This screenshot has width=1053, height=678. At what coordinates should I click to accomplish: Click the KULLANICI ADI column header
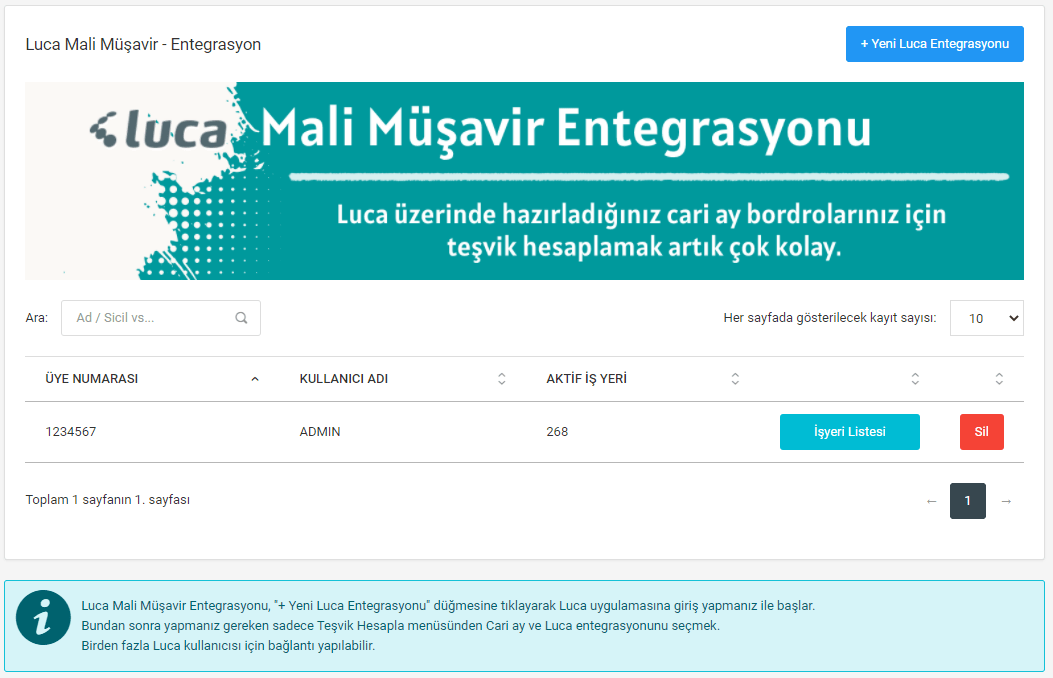click(x=344, y=379)
